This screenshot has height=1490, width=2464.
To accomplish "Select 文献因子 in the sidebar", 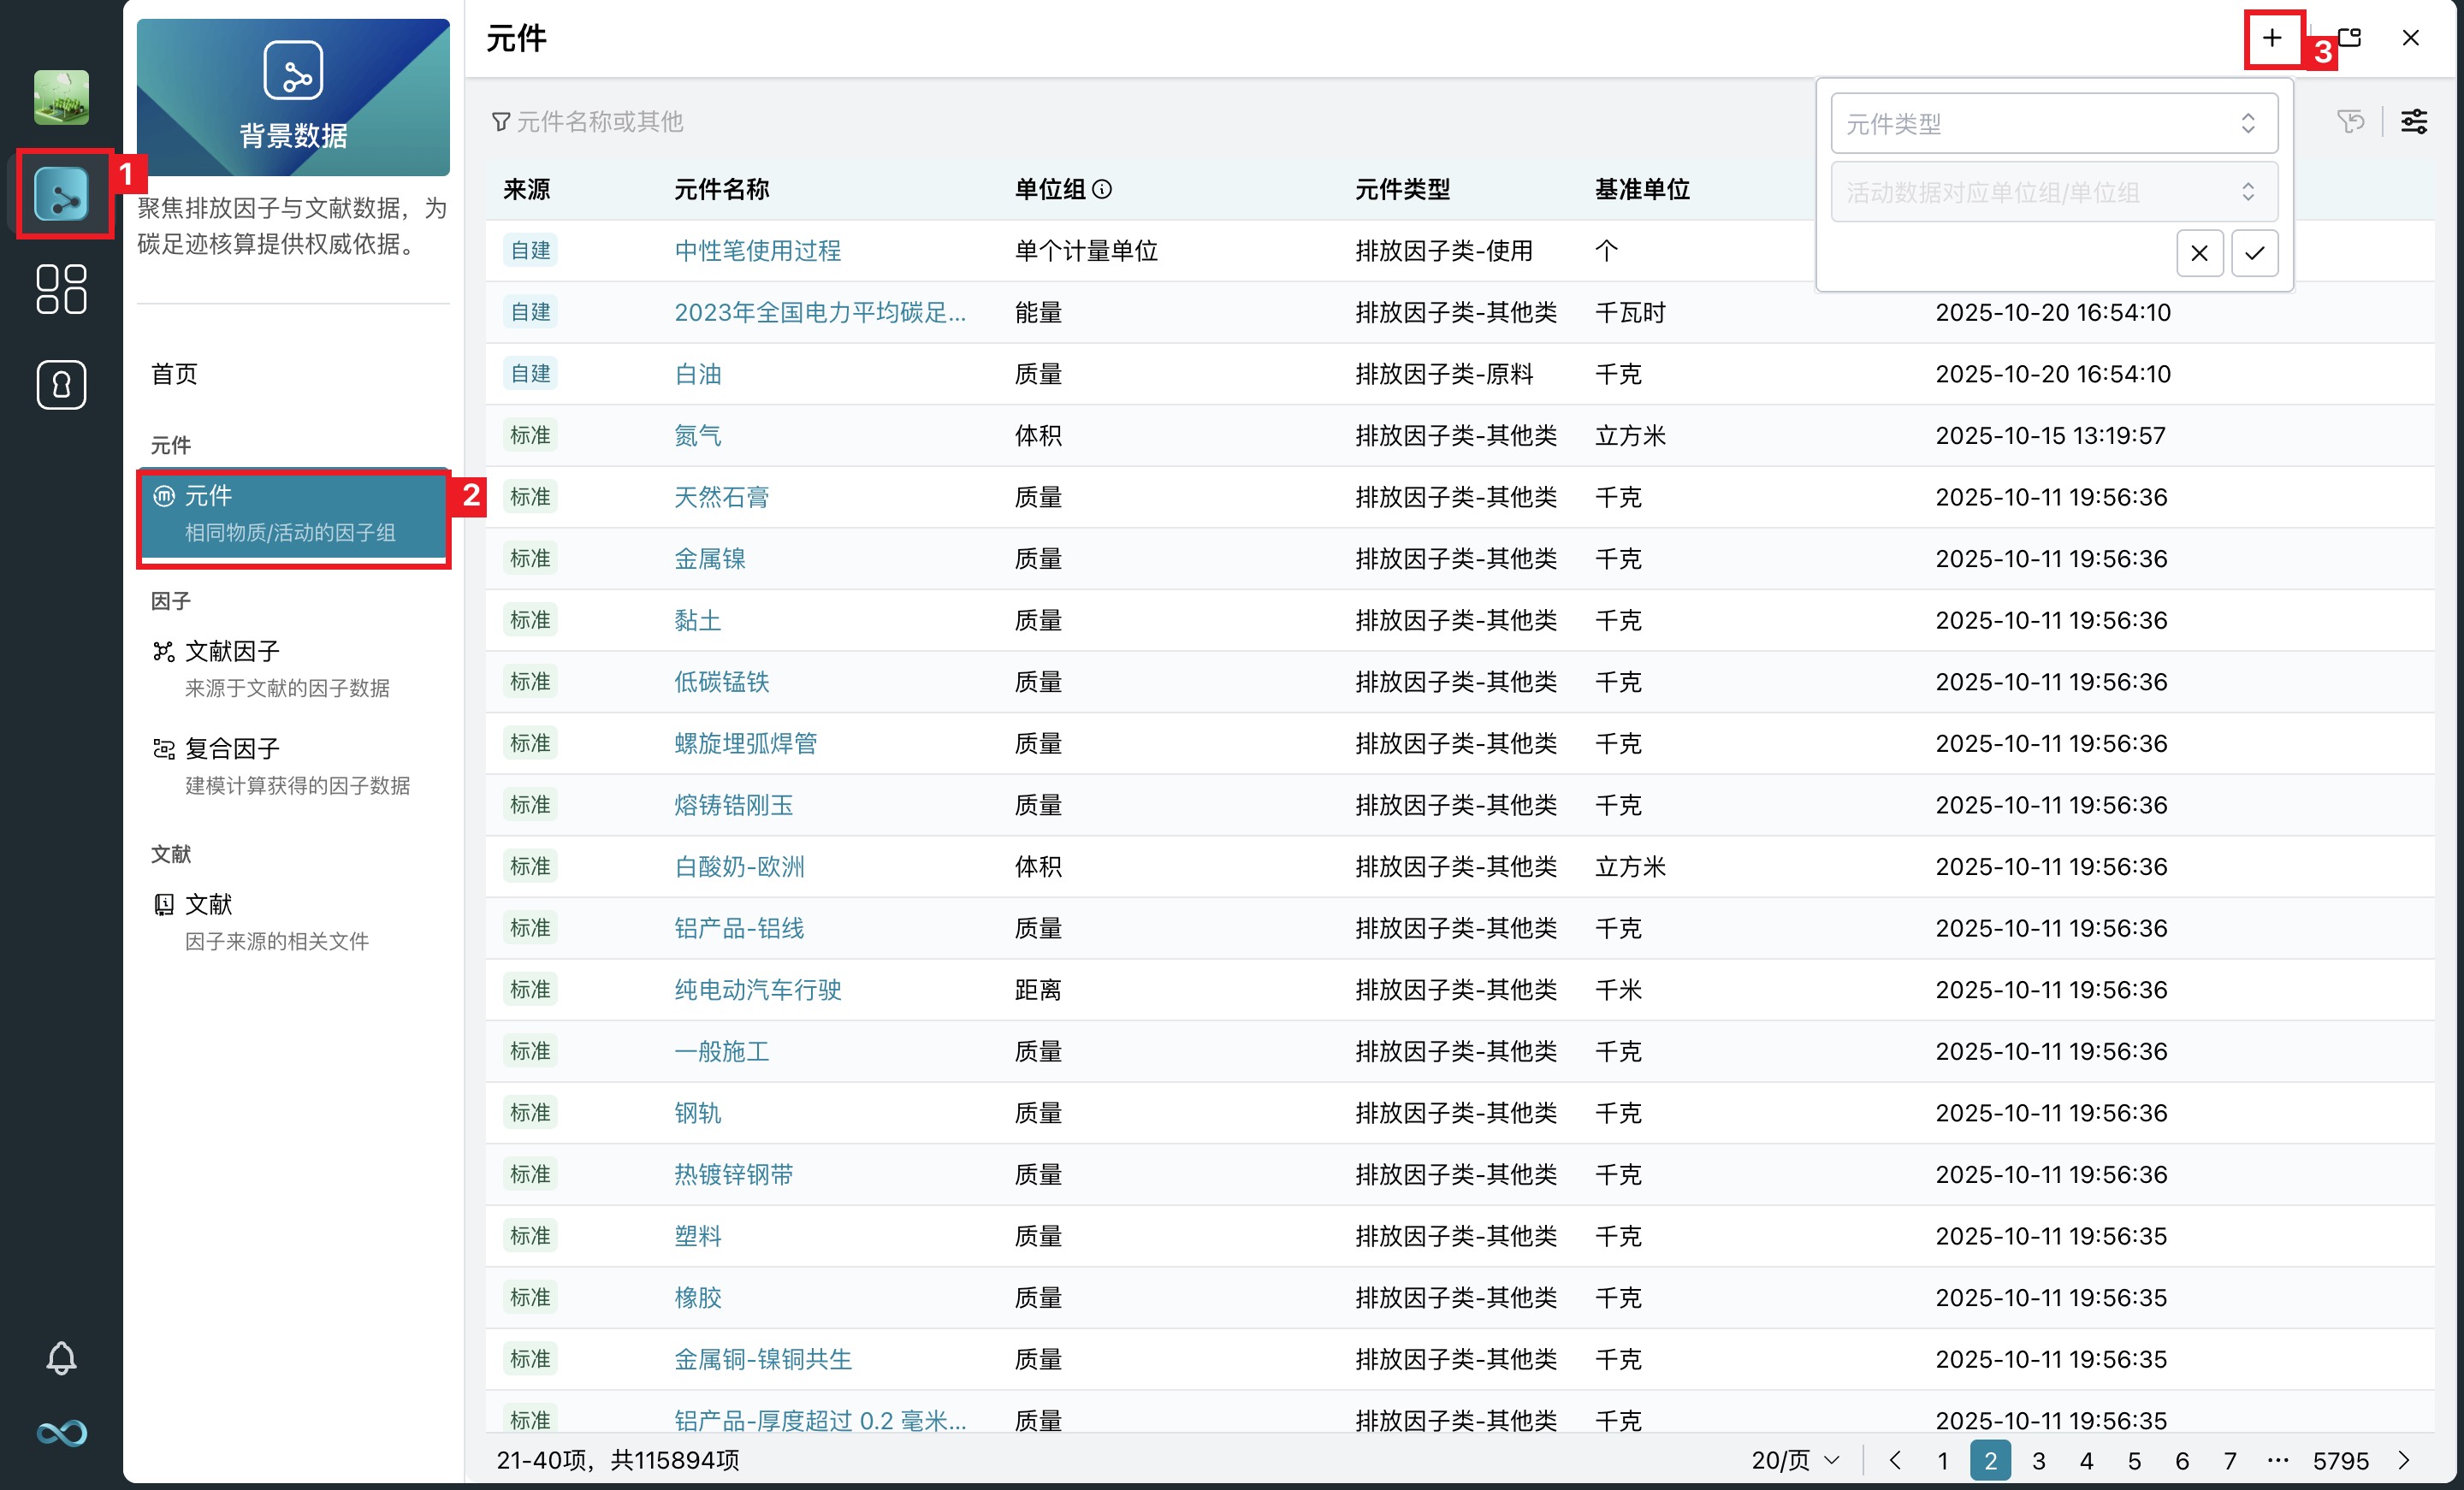I will [x=232, y=651].
